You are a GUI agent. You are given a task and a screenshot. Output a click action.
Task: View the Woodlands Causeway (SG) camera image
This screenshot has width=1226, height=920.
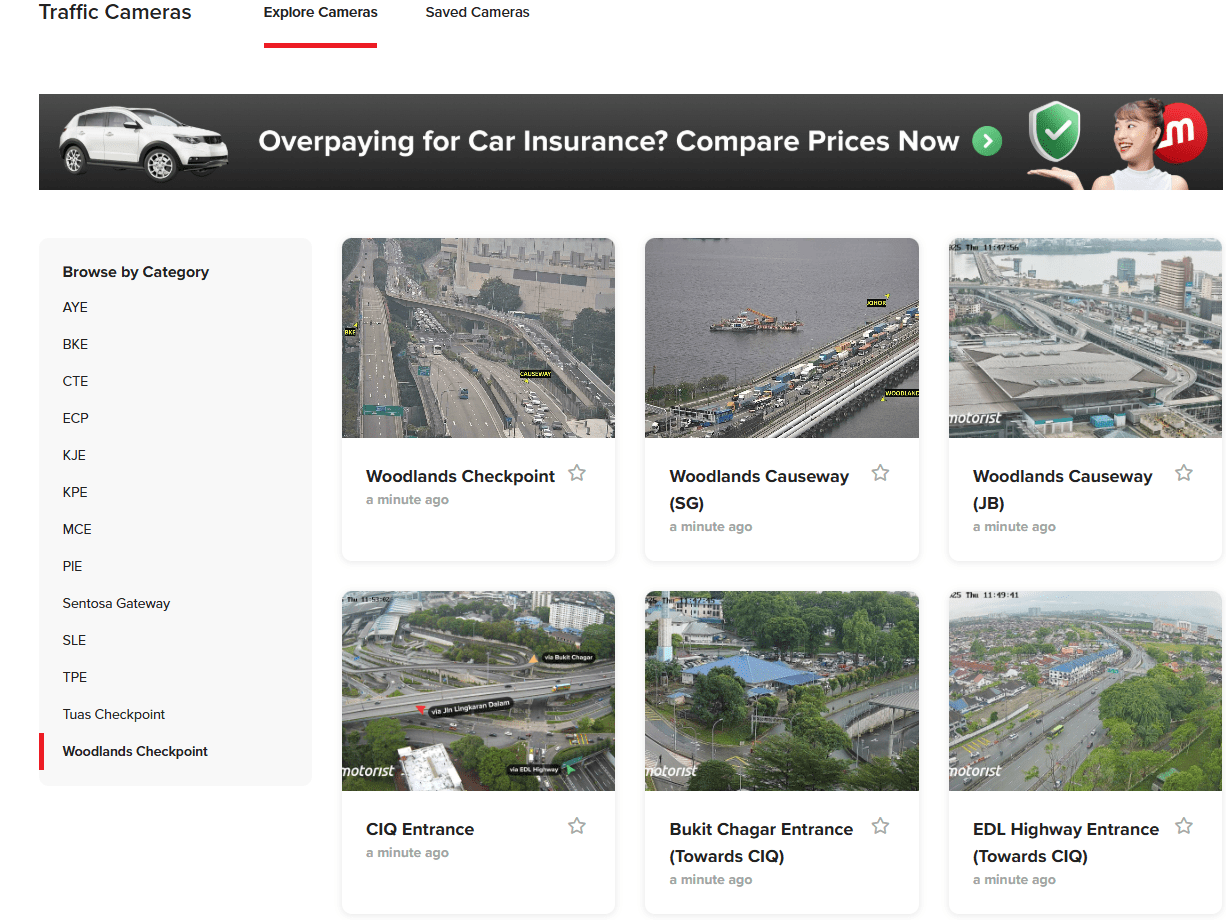(781, 338)
